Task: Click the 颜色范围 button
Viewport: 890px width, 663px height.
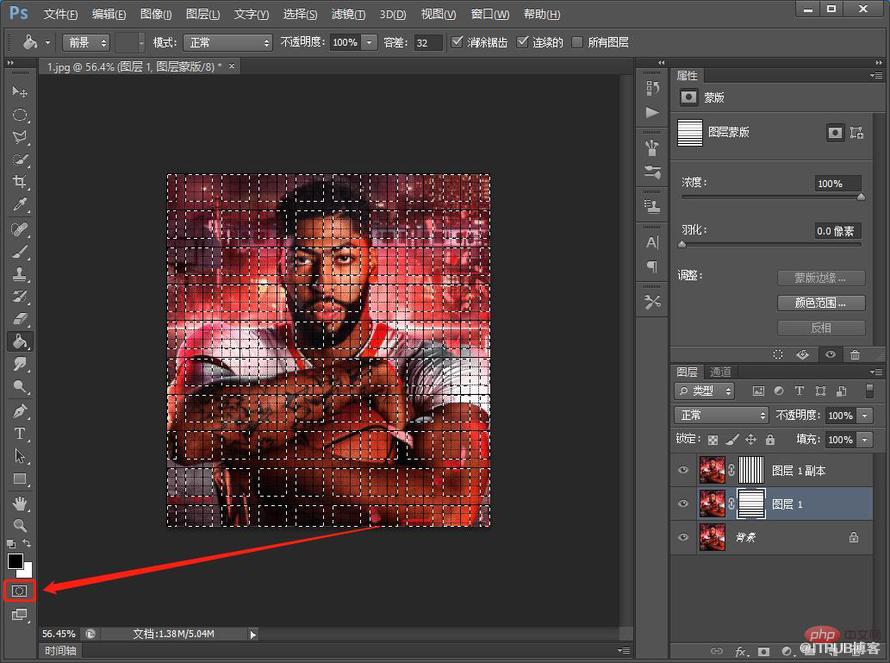Action: coord(821,303)
